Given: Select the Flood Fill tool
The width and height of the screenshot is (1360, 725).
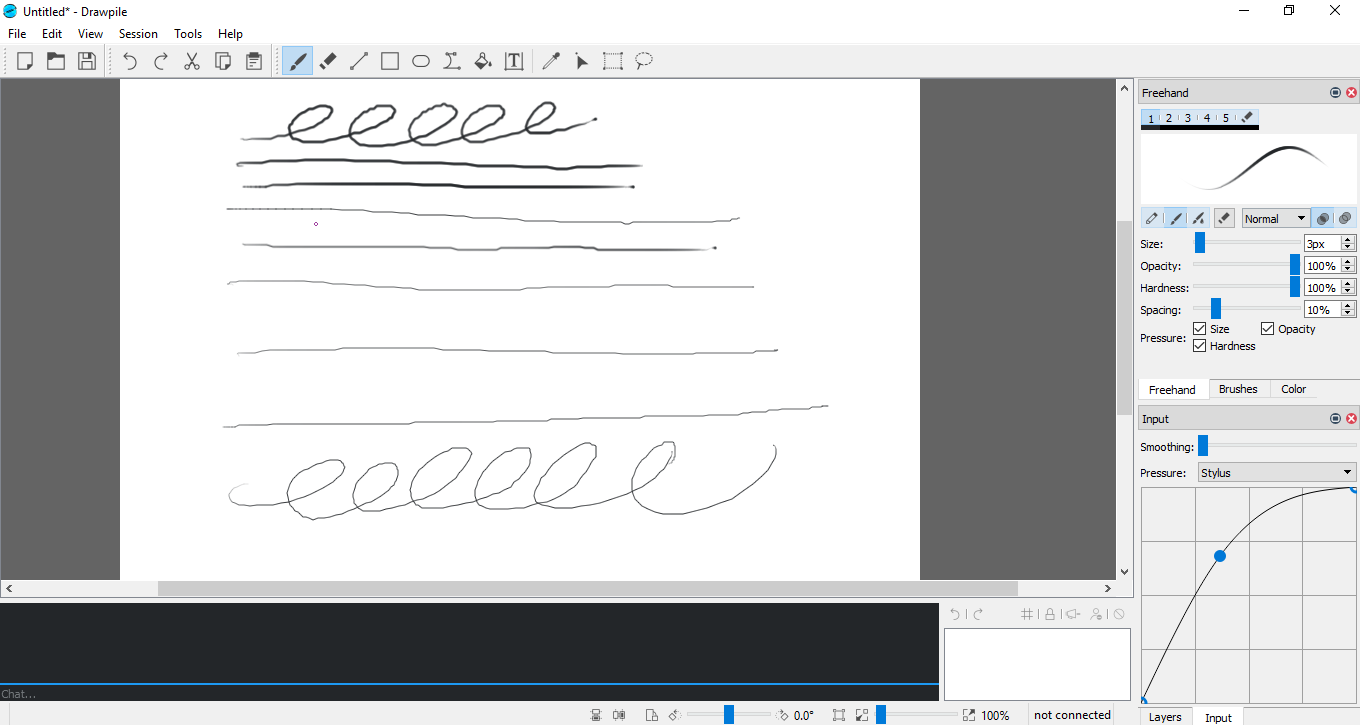Looking at the screenshot, I should point(483,61).
